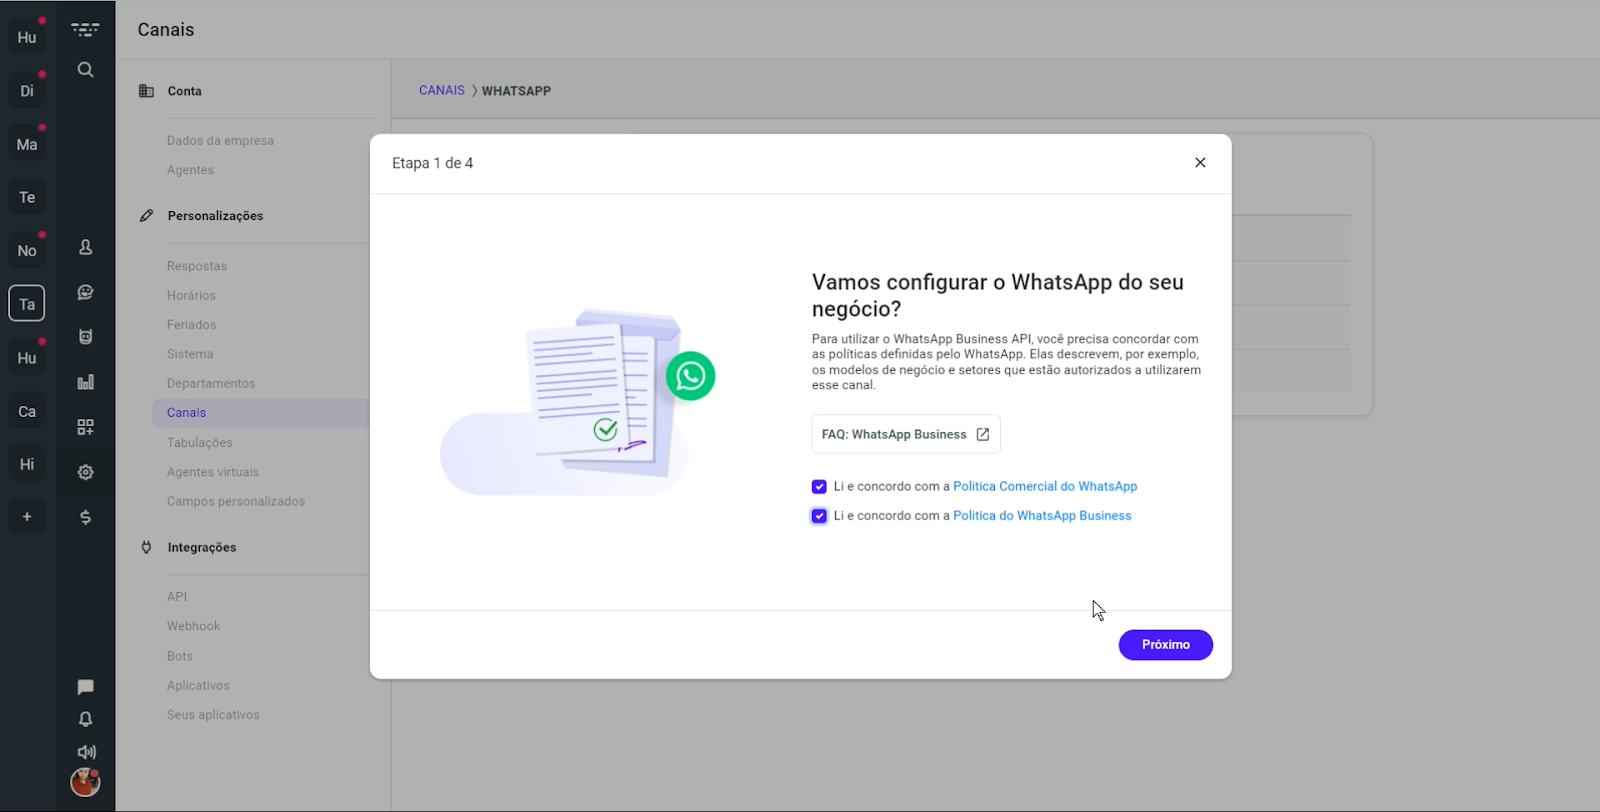Click the Integrações section header
Image resolution: width=1600 pixels, height=812 pixels.
click(x=202, y=547)
